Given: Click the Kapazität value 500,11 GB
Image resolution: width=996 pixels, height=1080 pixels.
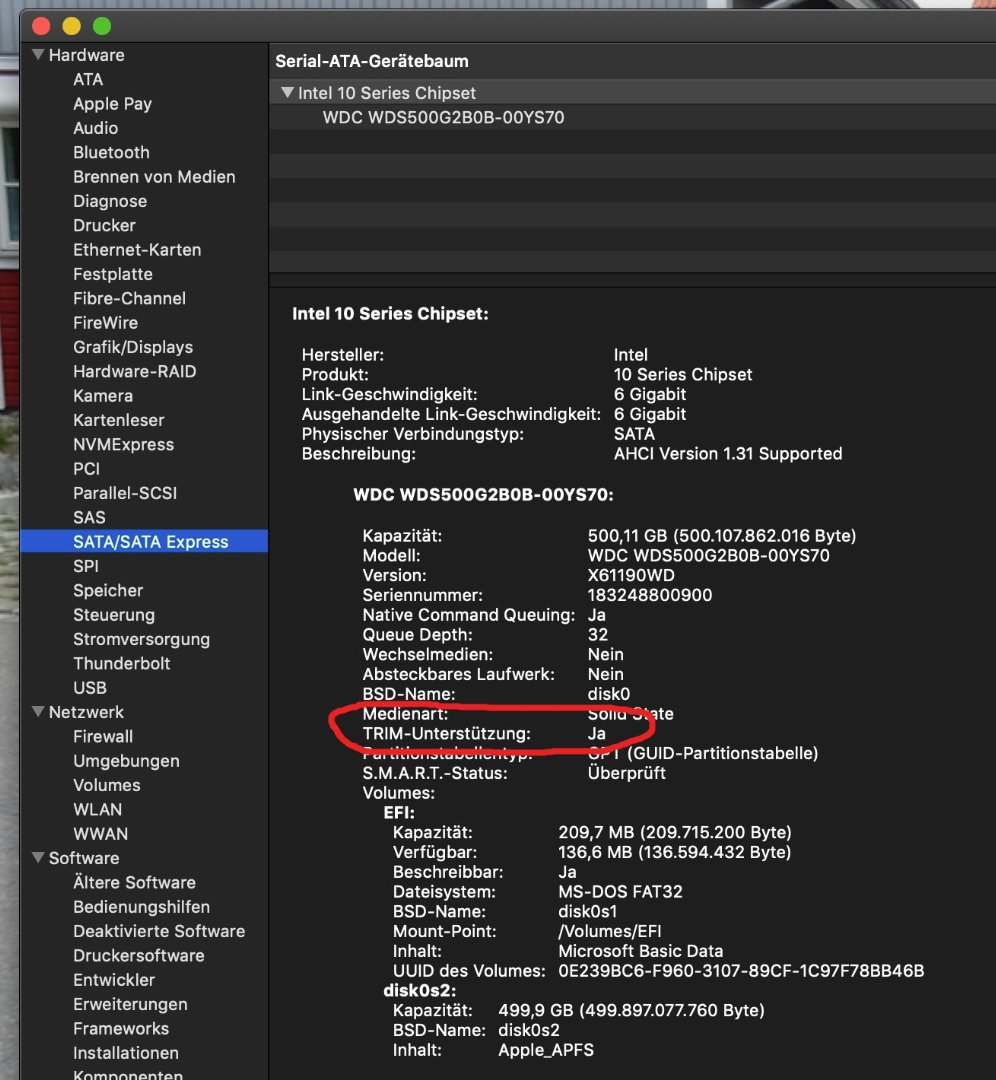Looking at the screenshot, I should pos(722,535).
